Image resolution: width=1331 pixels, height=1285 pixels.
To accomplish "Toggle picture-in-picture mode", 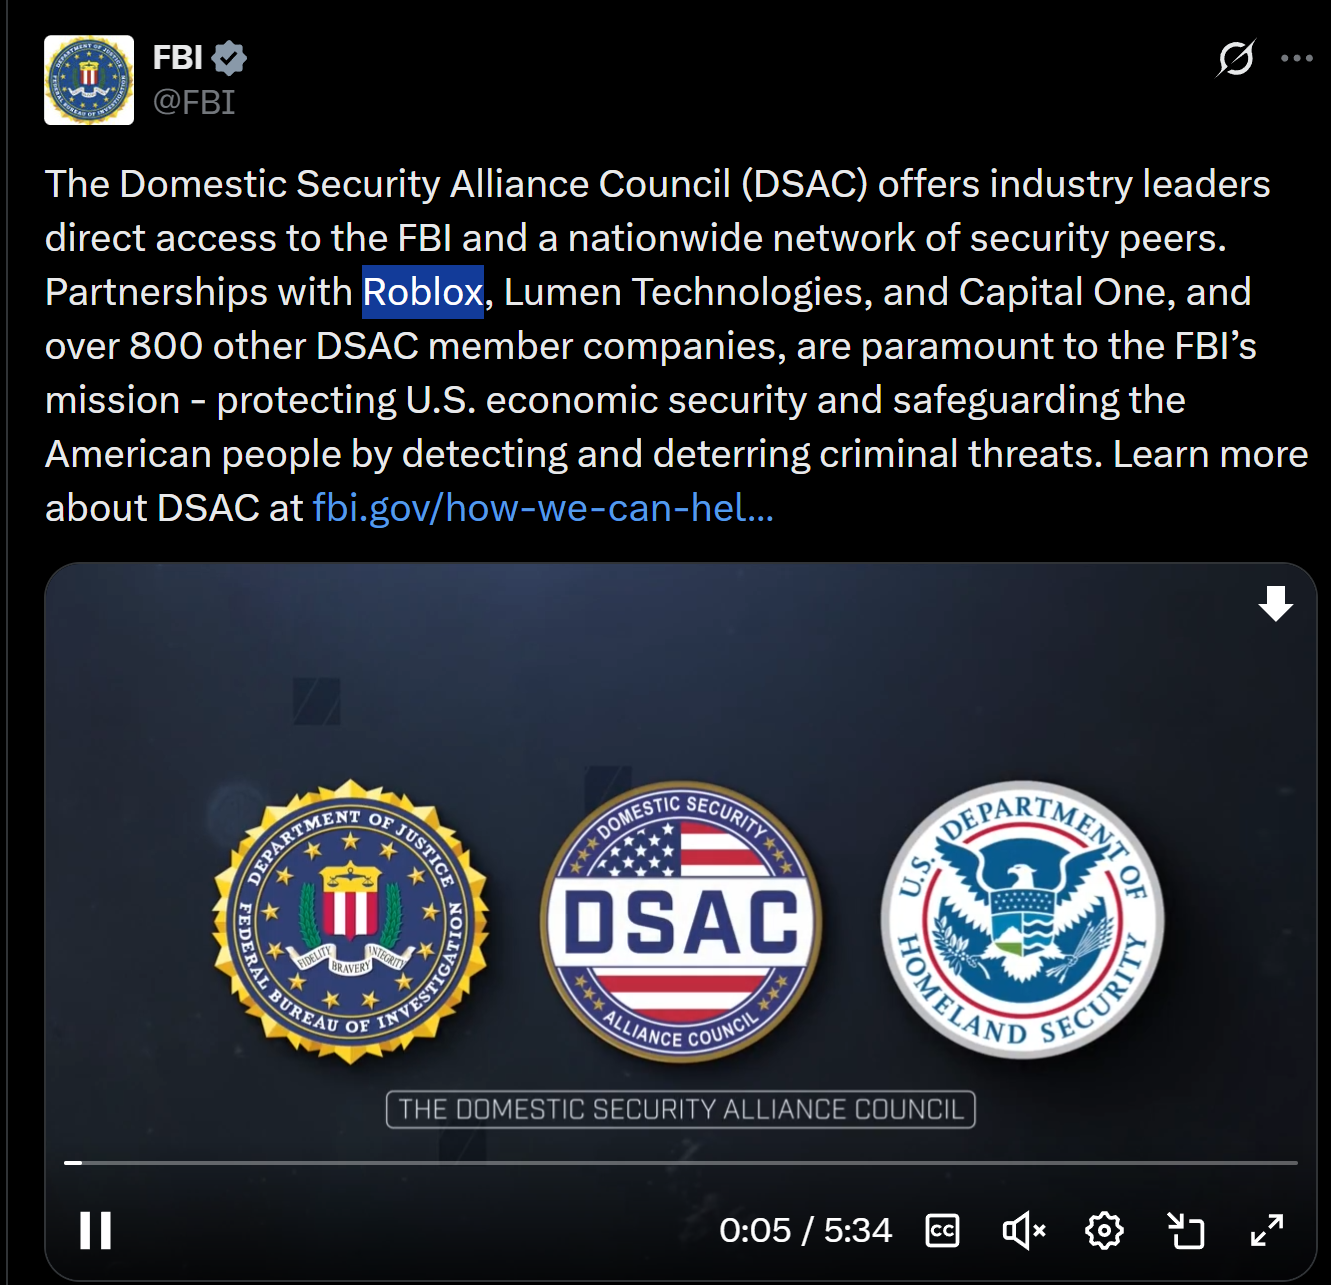I will (1186, 1230).
